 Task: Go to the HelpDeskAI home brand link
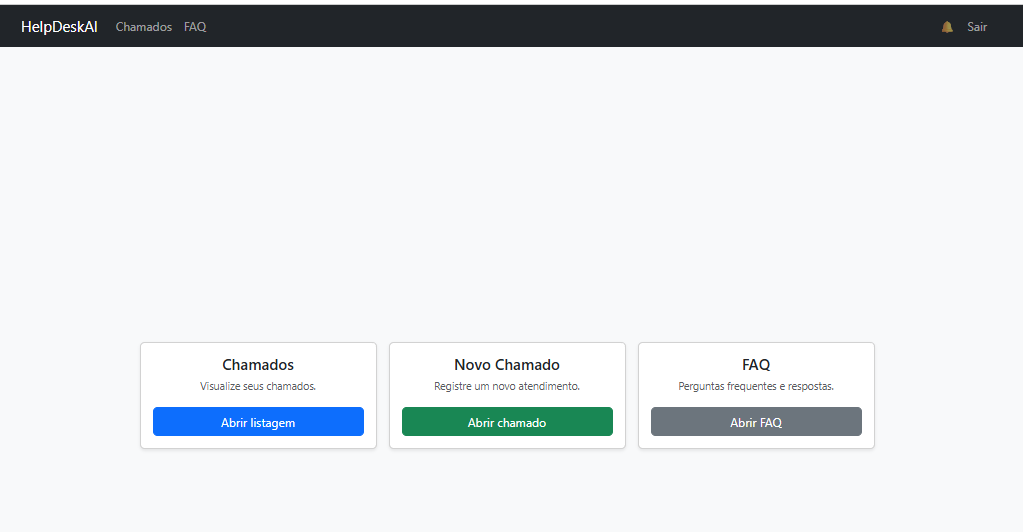coord(59,27)
